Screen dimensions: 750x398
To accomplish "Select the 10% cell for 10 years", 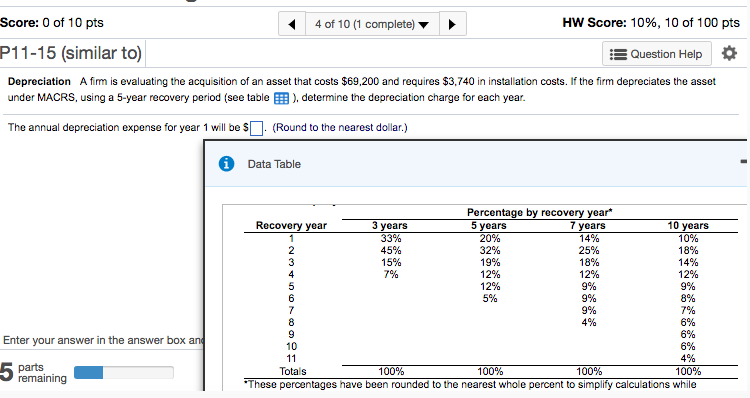I will pos(688,238).
